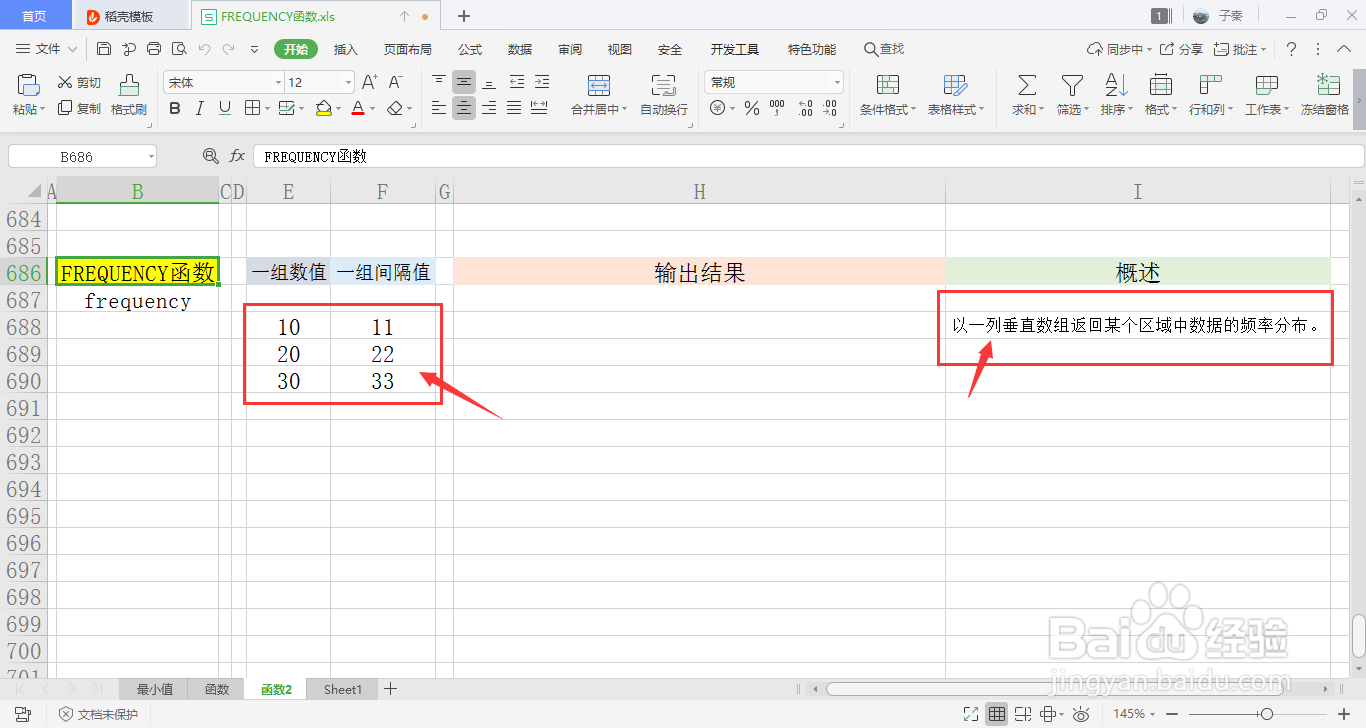Viewport: 1366px width, 728px height.
Task: Add a new sheet with the plus button
Action: point(391,689)
